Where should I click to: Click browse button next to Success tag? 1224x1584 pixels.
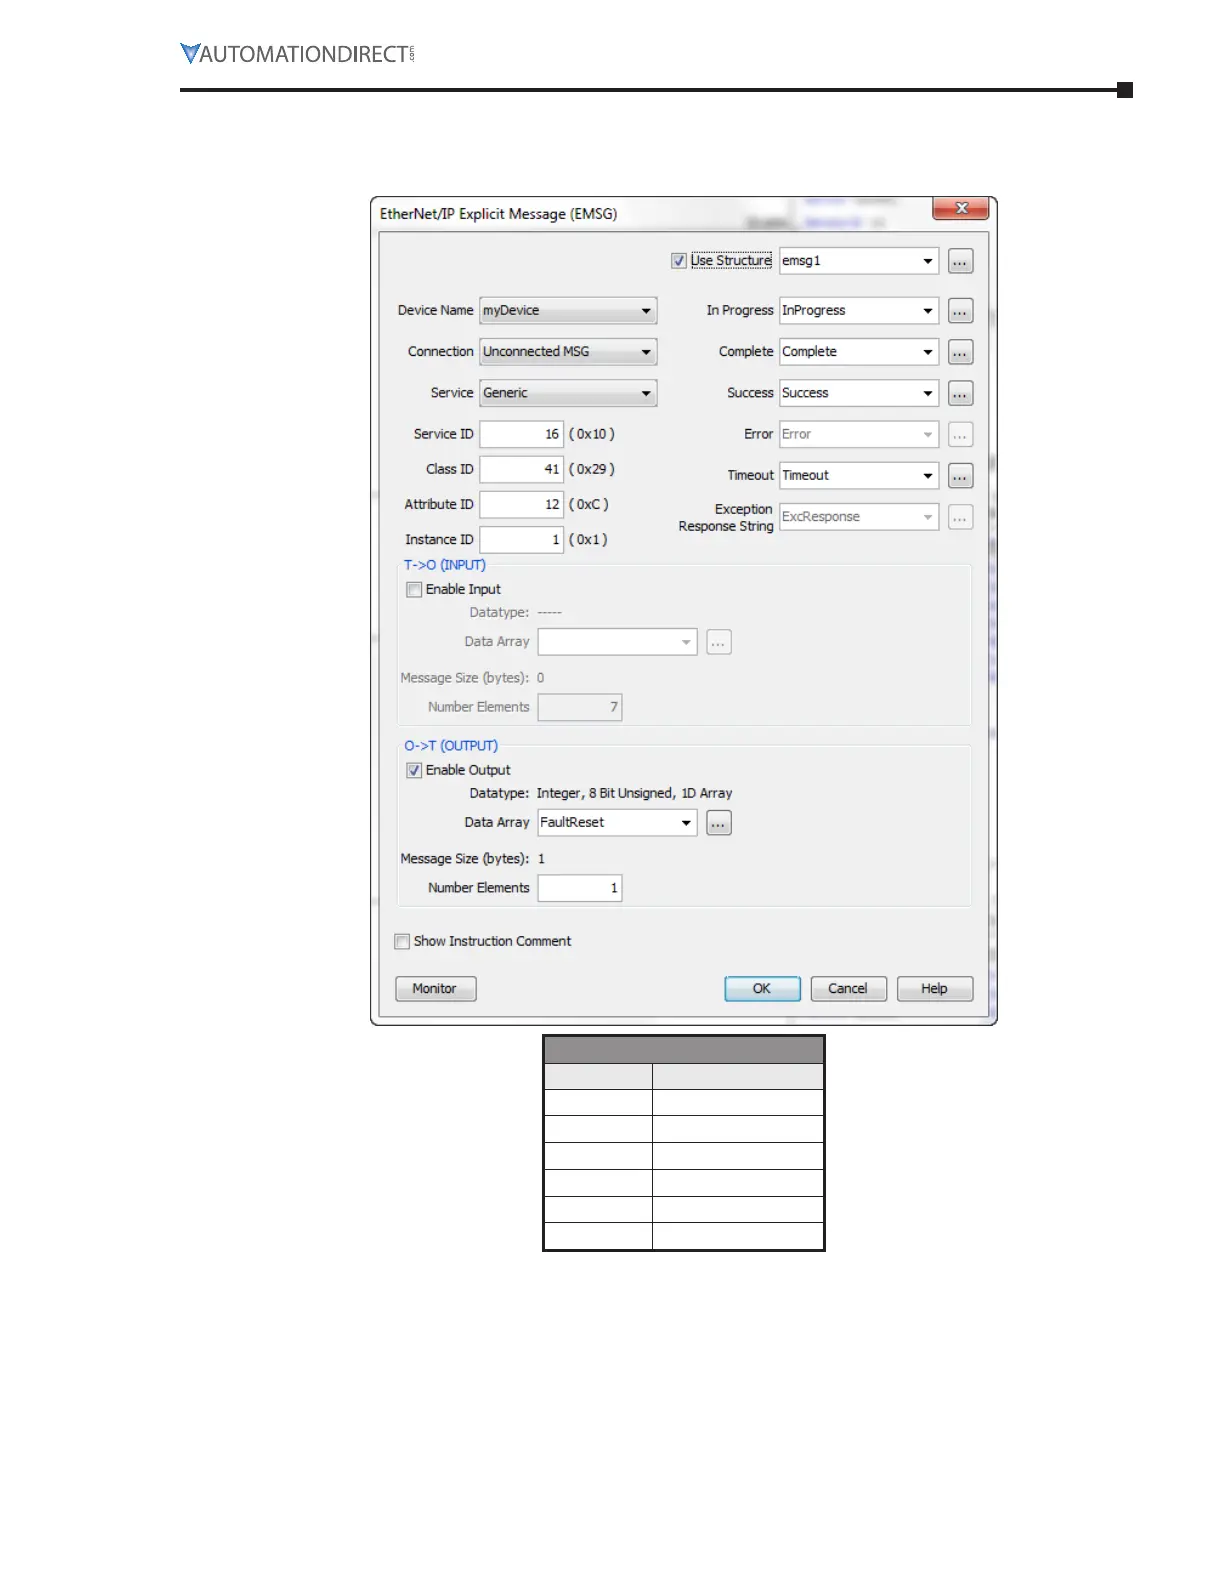[x=960, y=394]
